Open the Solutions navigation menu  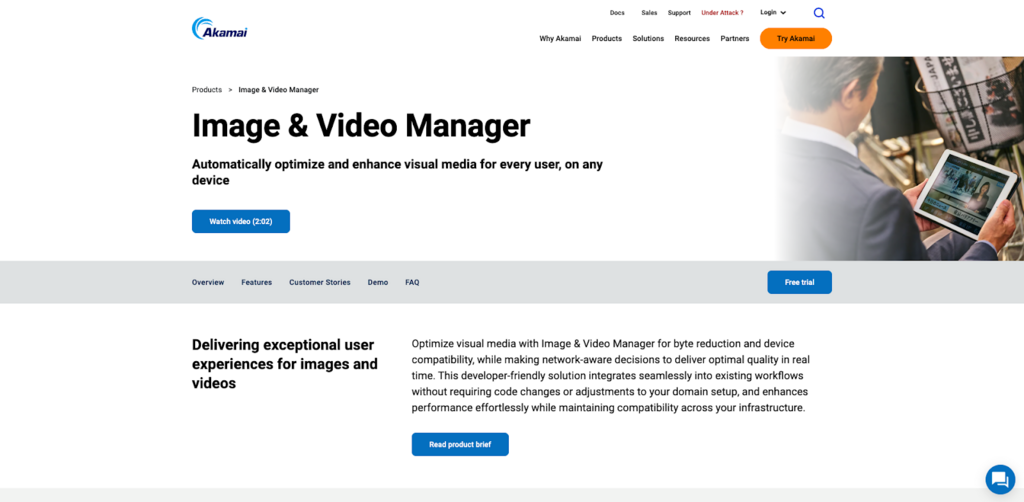[648, 39]
